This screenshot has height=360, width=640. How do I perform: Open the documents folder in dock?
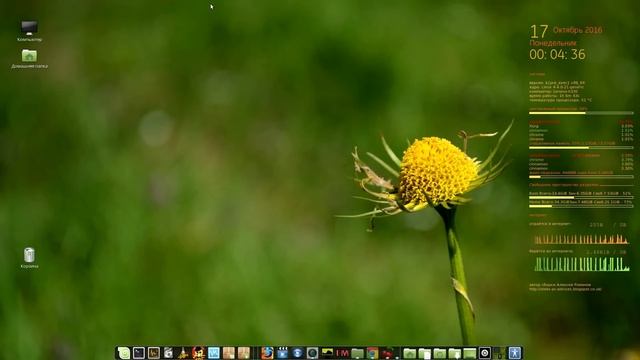[424, 353]
